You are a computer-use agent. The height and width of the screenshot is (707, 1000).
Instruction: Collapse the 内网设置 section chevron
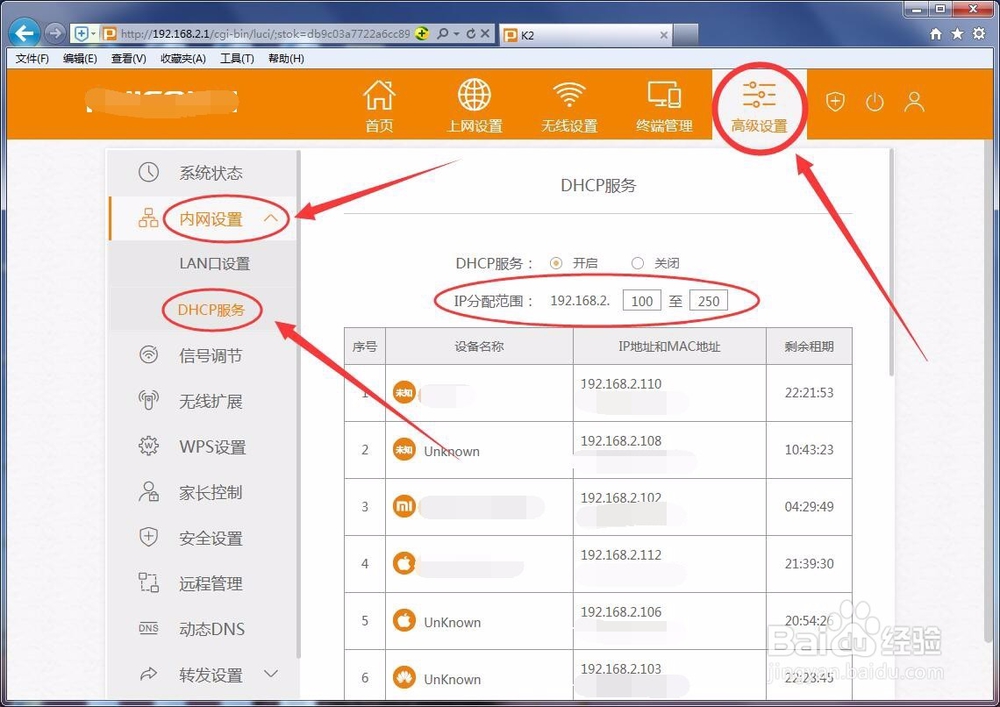pos(270,218)
